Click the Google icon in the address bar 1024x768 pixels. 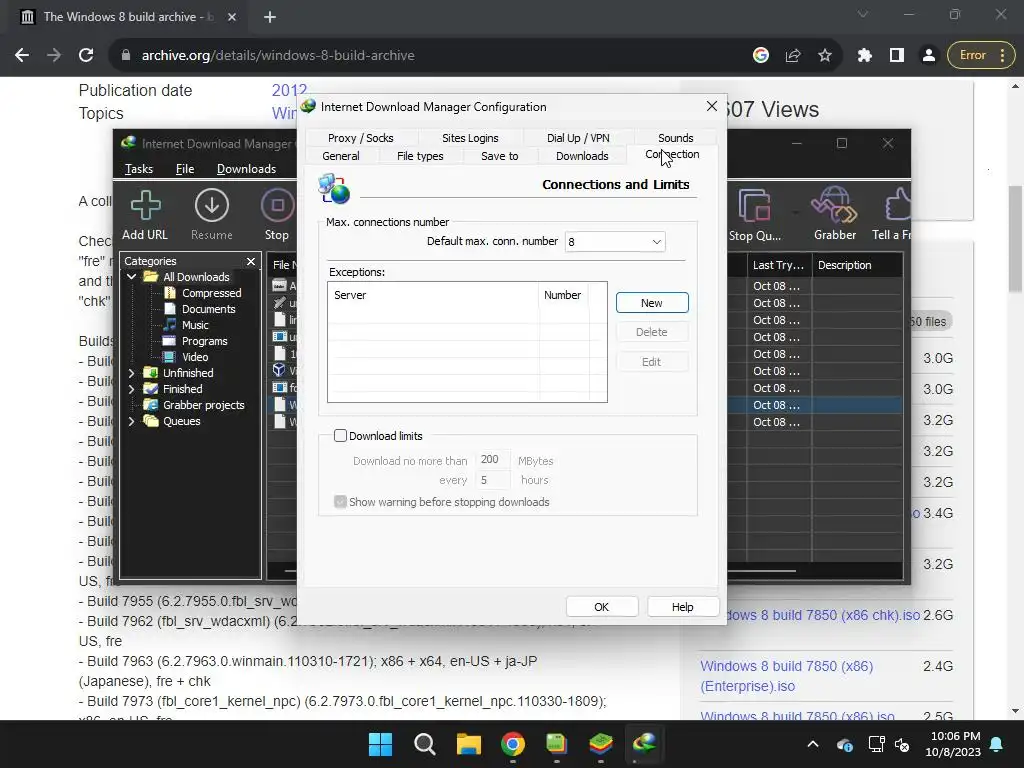[x=761, y=56]
